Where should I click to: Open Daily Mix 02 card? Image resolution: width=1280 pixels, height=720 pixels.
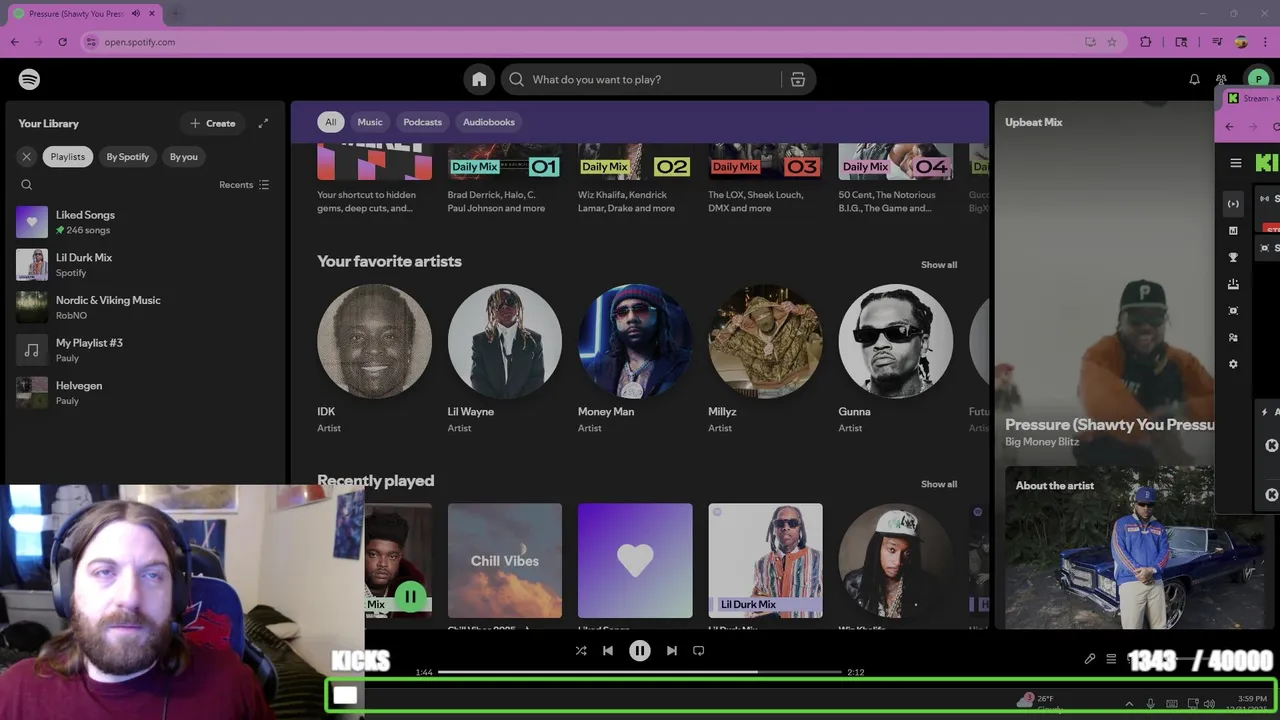click(x=634, y=178)
